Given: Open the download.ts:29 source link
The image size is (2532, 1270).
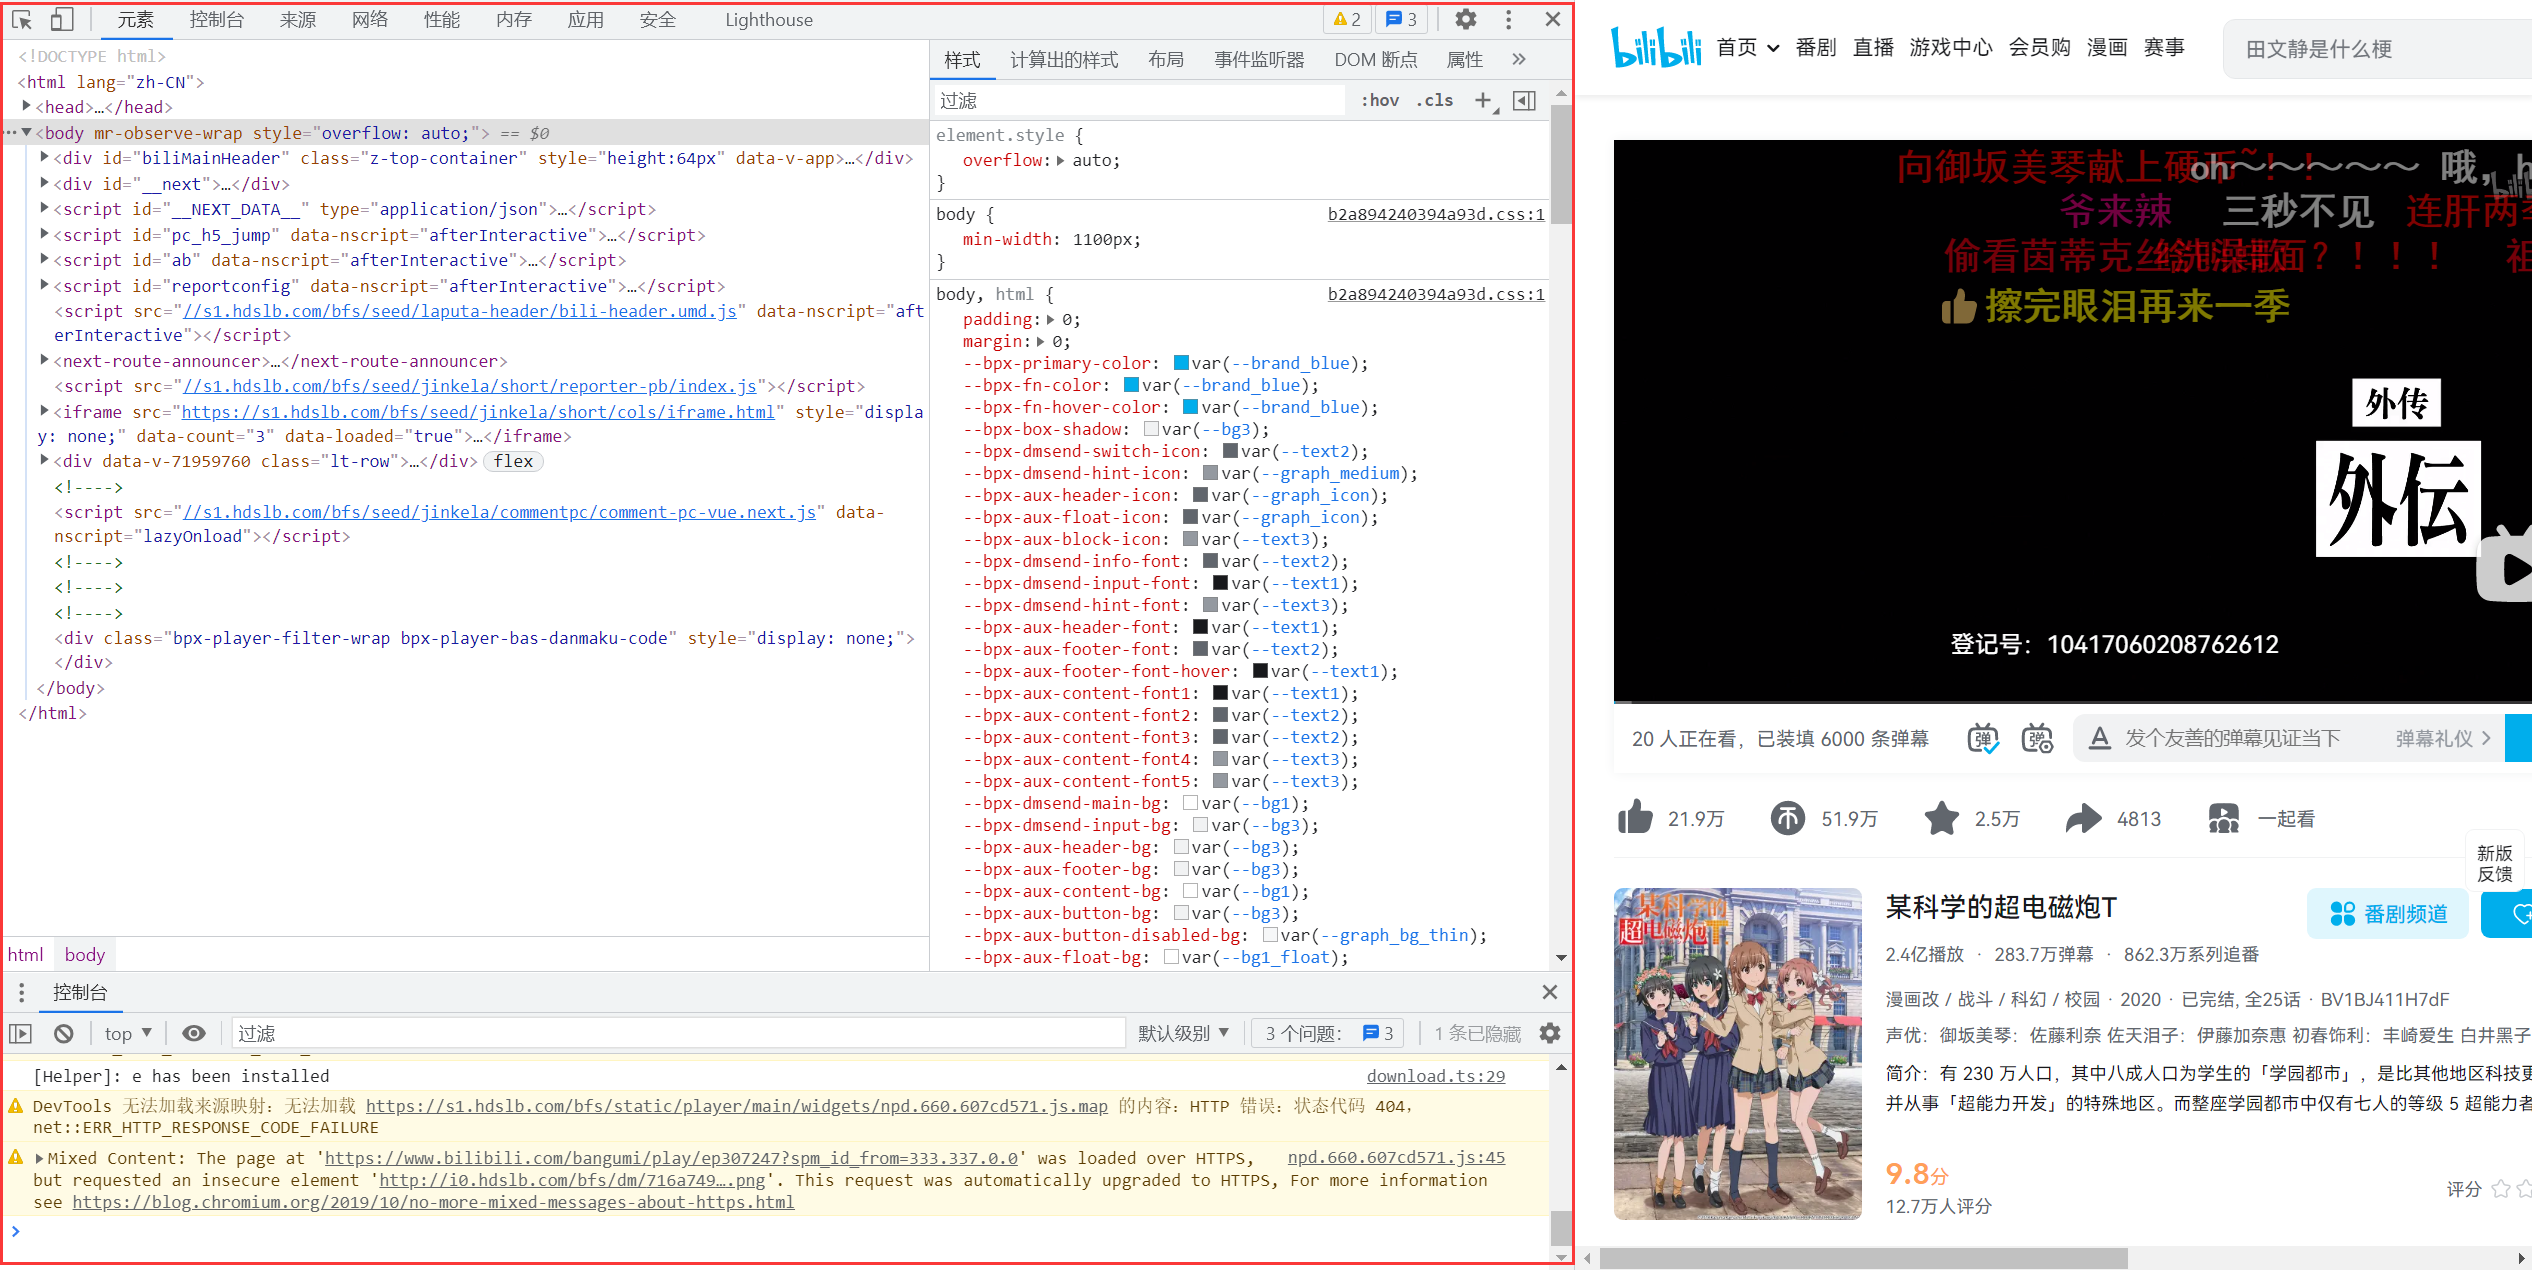Looking at the screenshot, I should (1436, 1076).
